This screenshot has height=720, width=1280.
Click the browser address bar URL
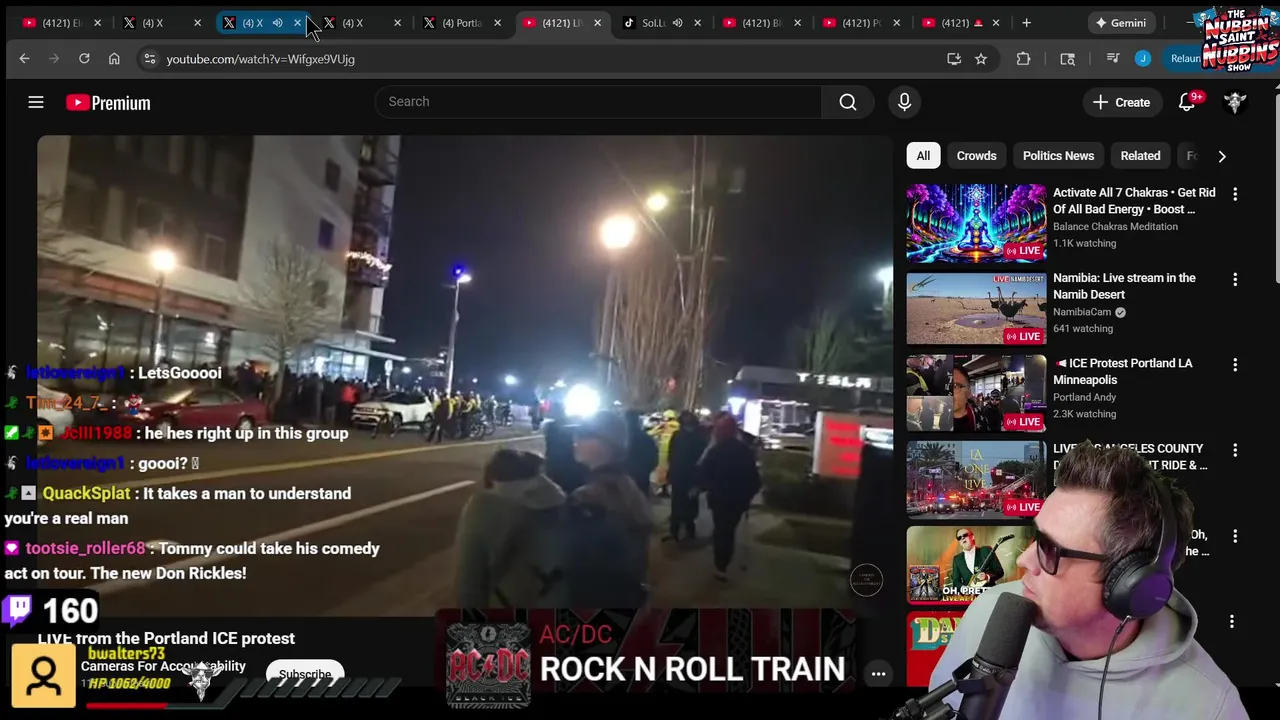click(260, 59)
